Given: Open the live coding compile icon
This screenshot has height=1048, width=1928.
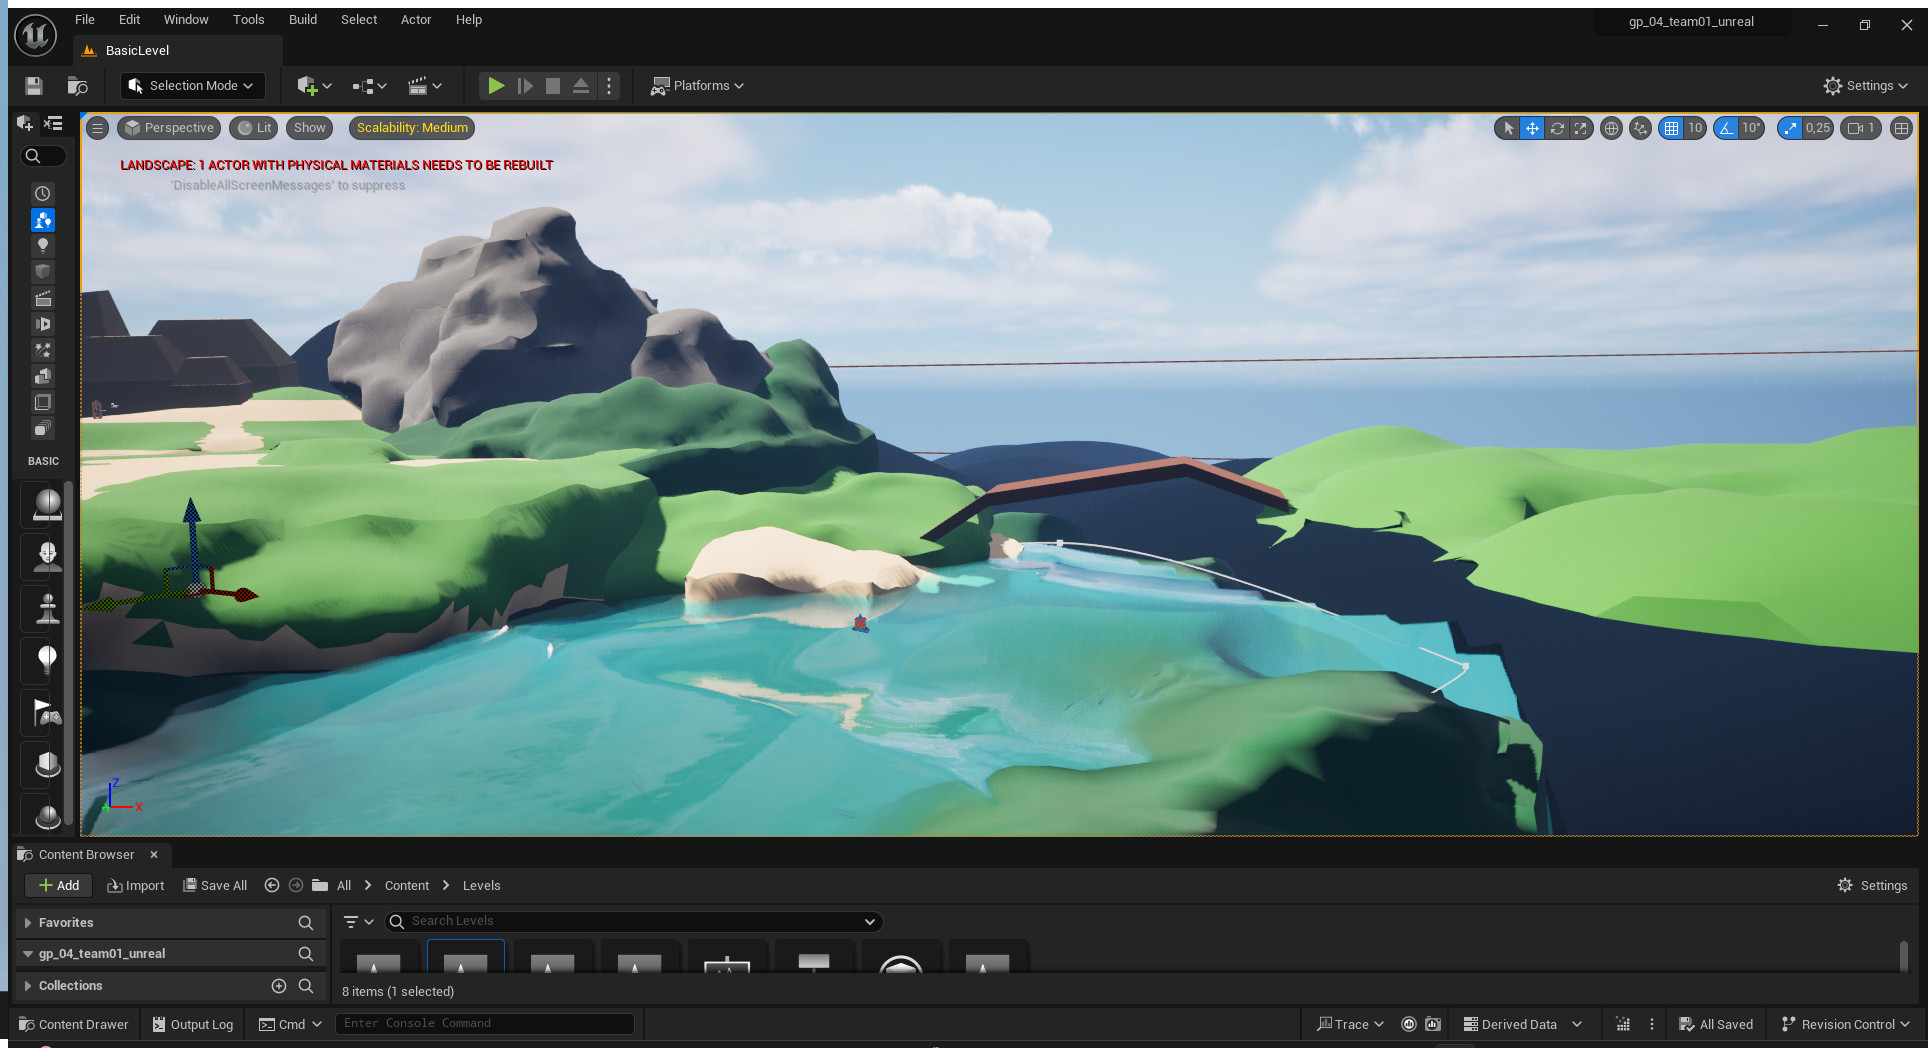Looking at the screenshot, I should point(1623,1024).
